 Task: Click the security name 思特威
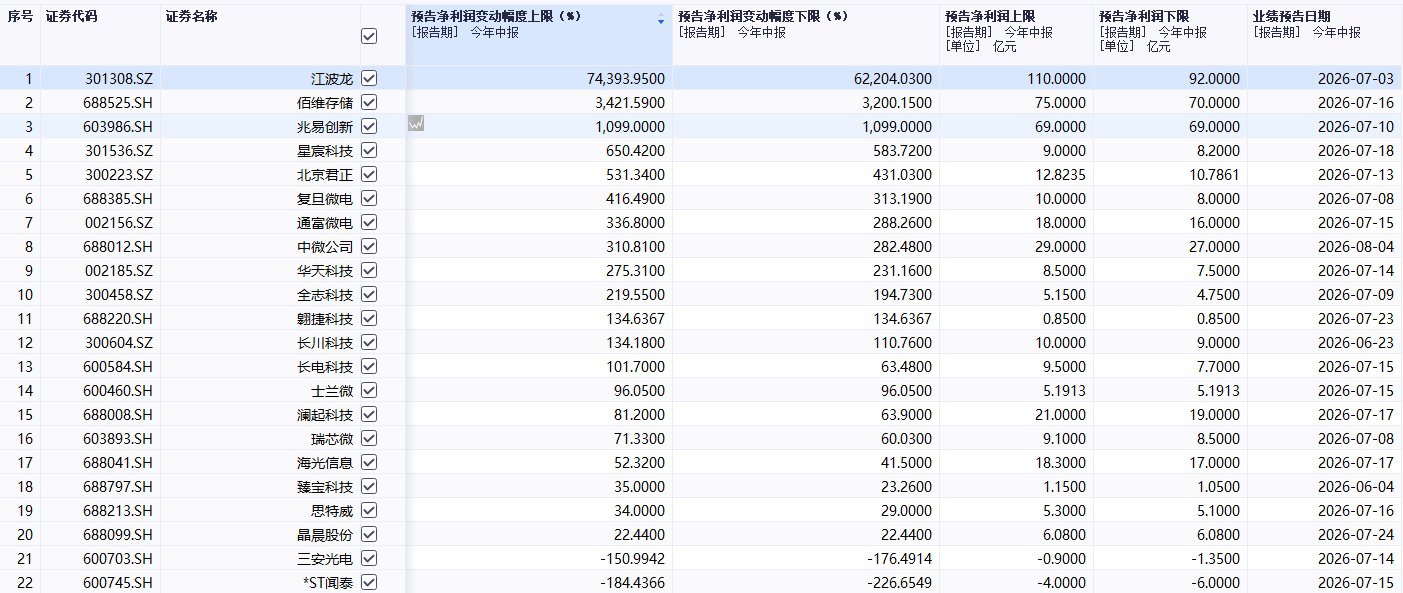tap(332, 510)
